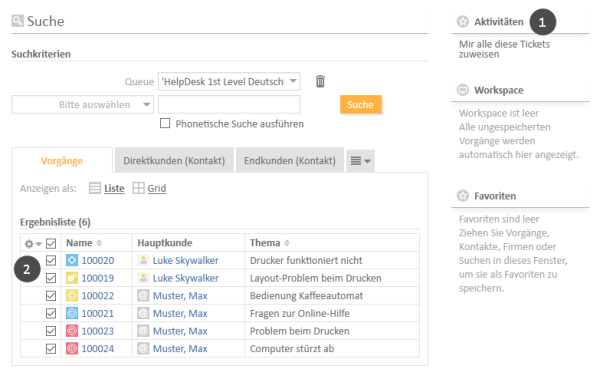
Task: Toggle the select-all checkbox in table header
Action: [x=51, y=243]
